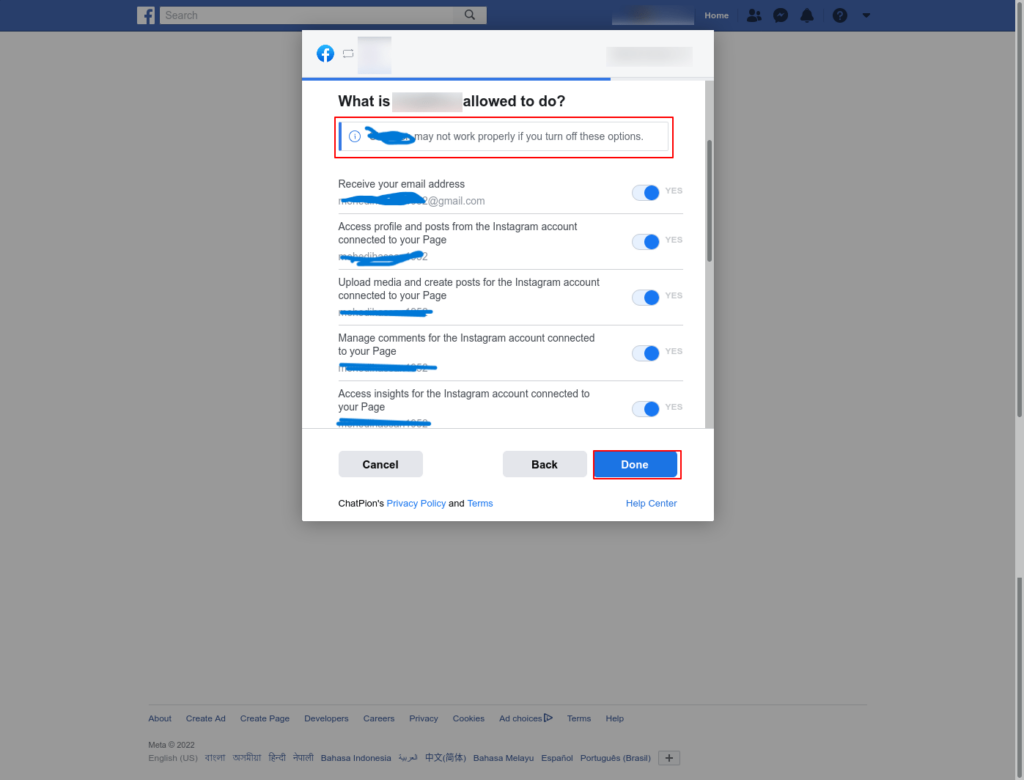Open the Friend Requests icon
The image size is (1024, 780).
click(754, 15)
